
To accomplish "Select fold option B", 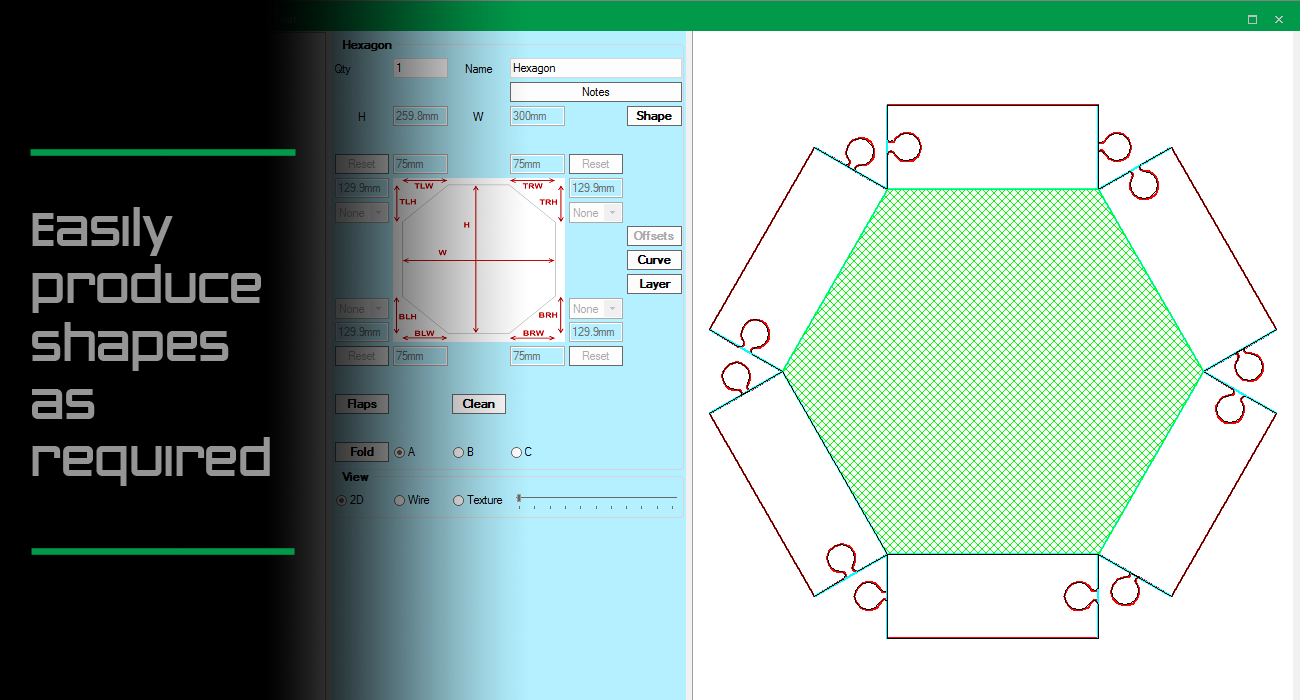I will (x=458, y=451).
